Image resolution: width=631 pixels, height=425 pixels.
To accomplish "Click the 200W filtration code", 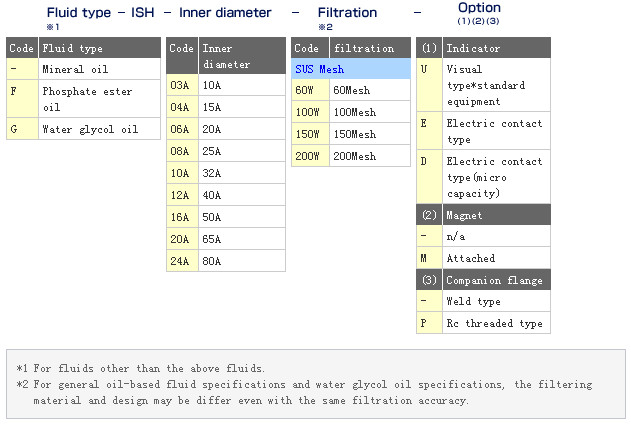I will (305, 156).
